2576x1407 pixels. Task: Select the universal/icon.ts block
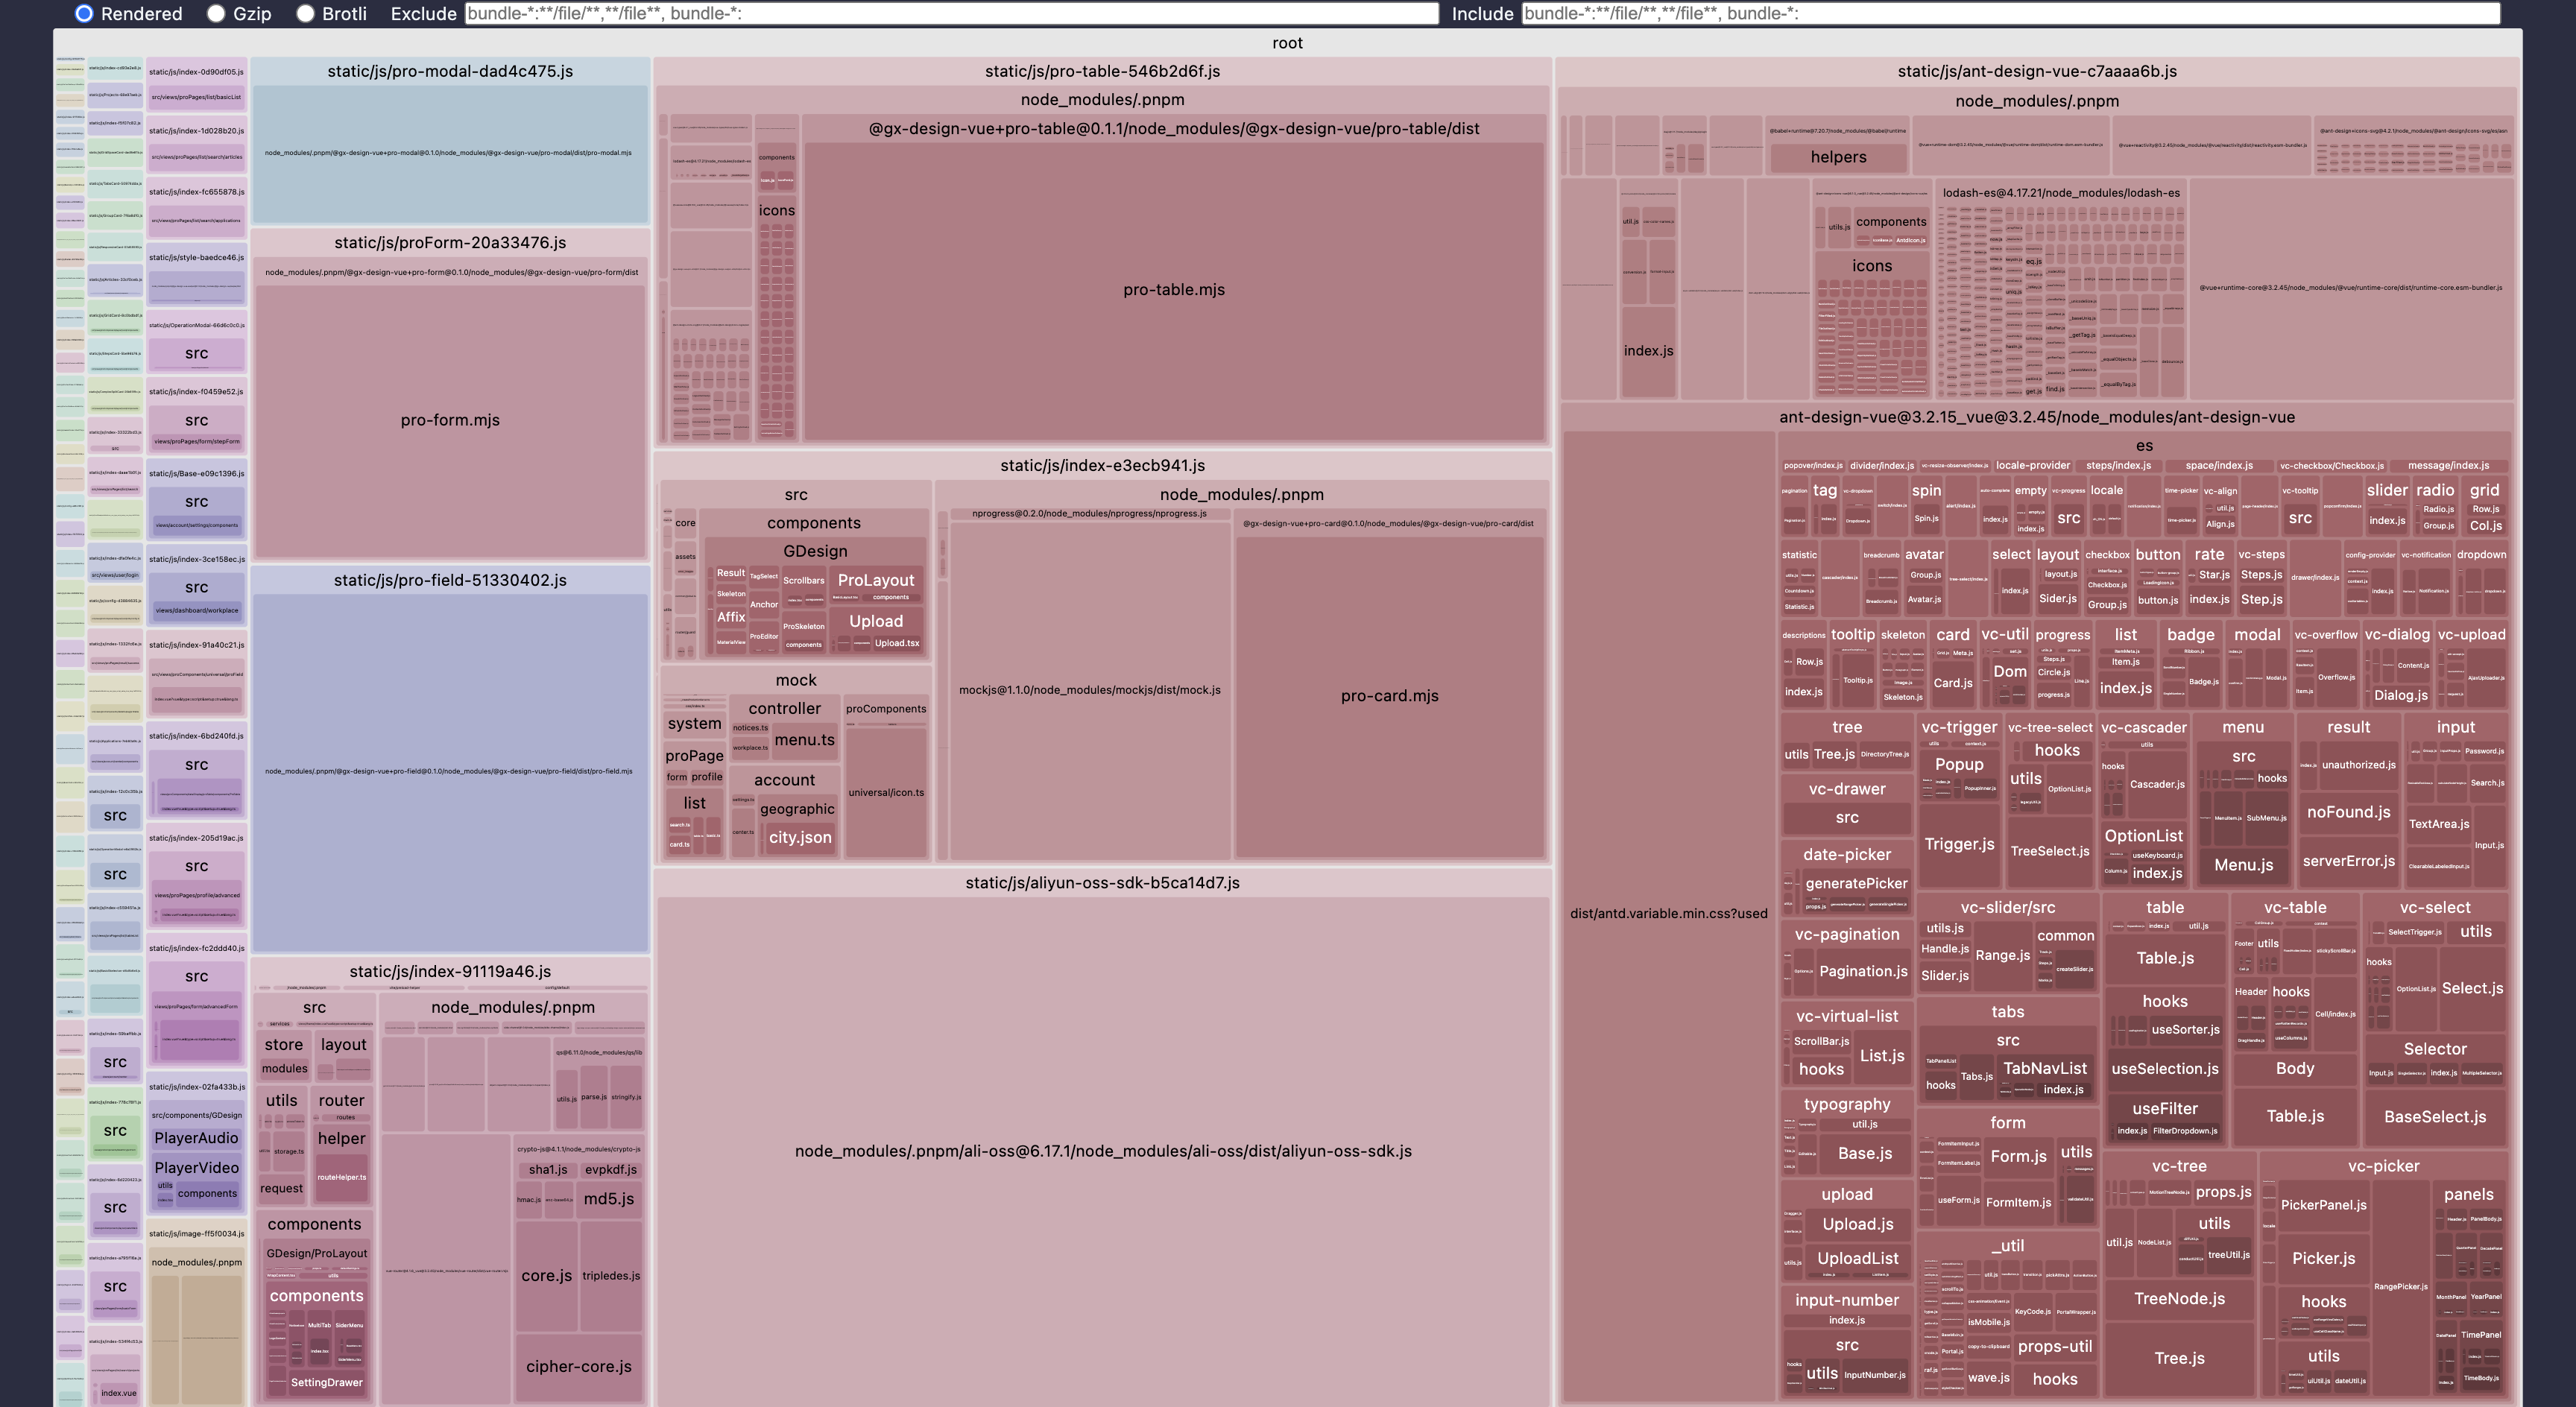pos(886,793)
